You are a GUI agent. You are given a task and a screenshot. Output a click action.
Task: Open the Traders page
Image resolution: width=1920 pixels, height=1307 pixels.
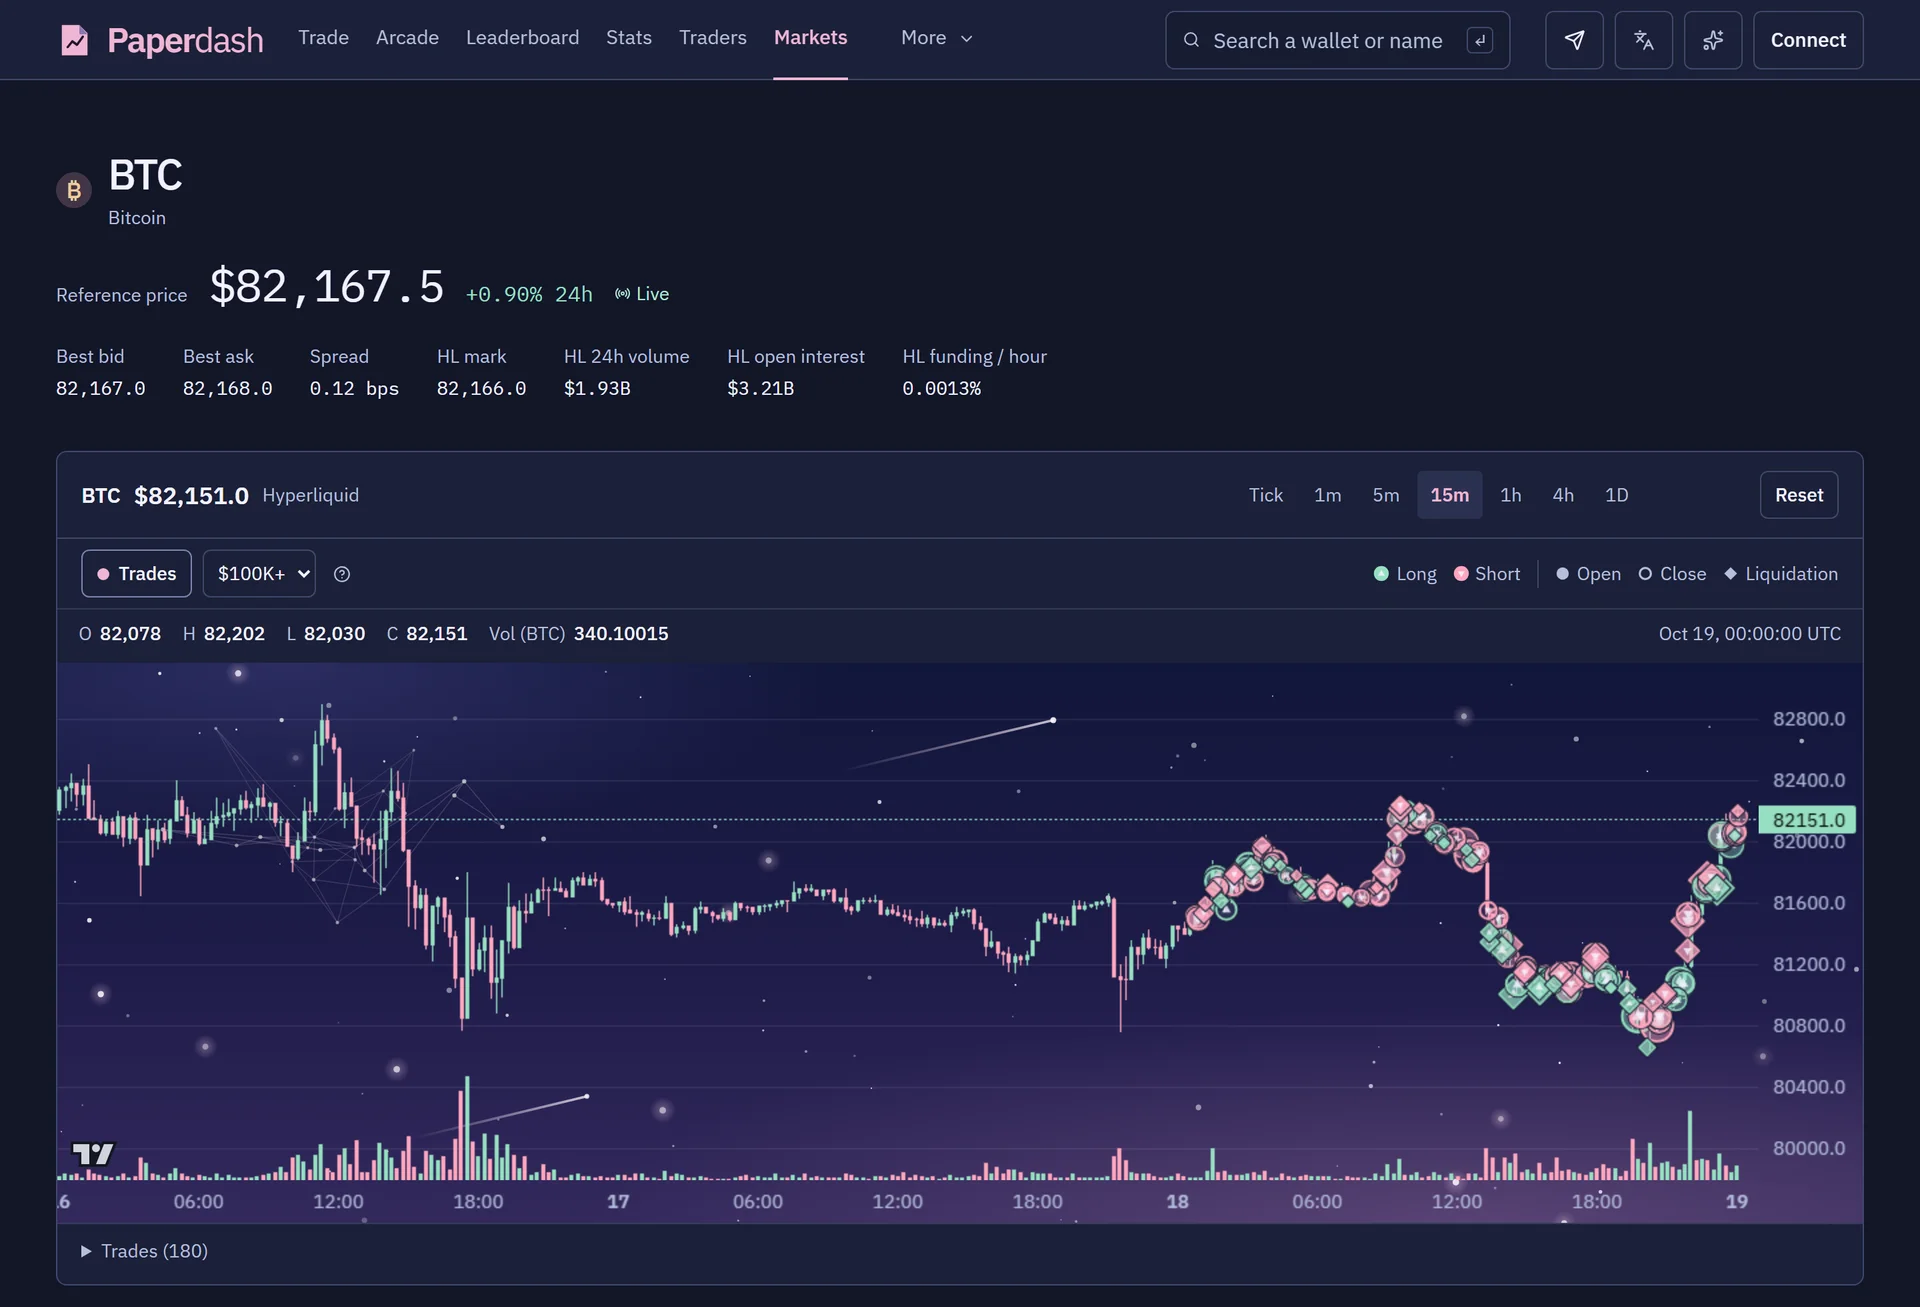tap(712, 37)
